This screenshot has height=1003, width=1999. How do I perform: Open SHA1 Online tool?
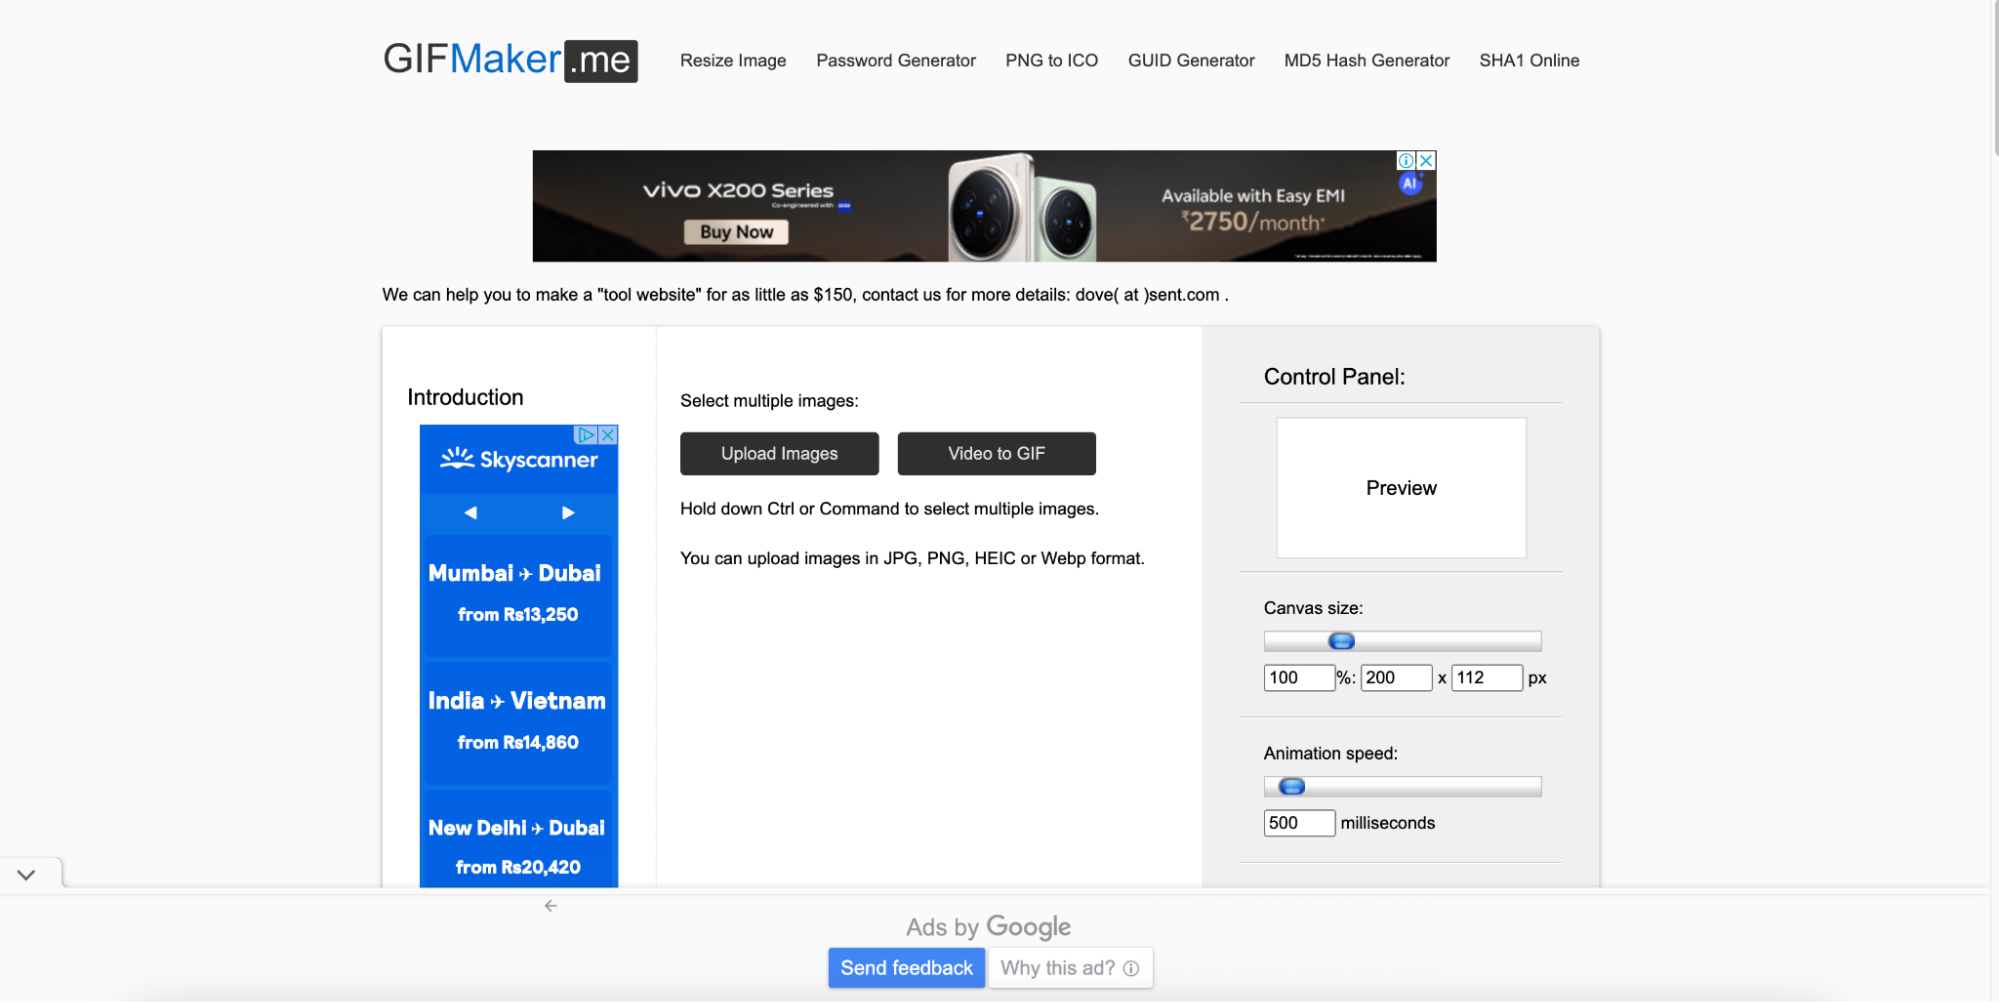(1529, 61)
